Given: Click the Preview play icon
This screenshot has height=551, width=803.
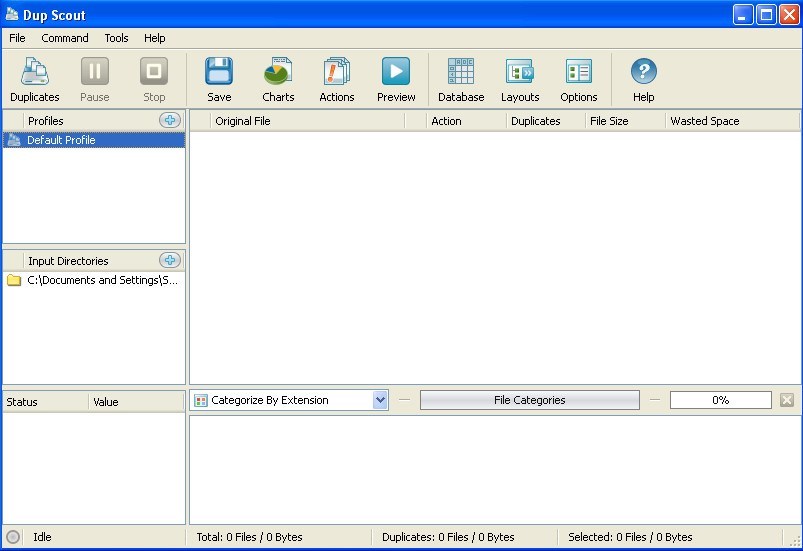Looking at the screenshot, I should 396,72.
